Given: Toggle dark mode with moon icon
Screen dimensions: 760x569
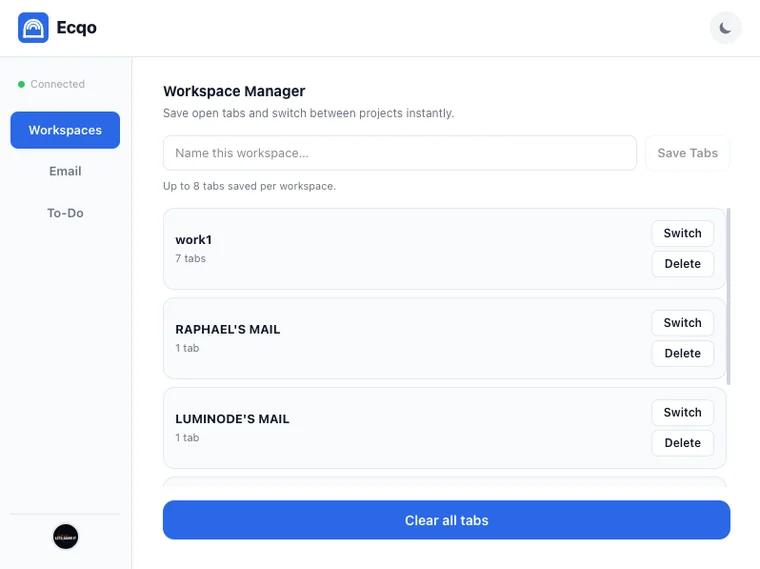Looking at the screenshot, I should [x=725, y=28].
